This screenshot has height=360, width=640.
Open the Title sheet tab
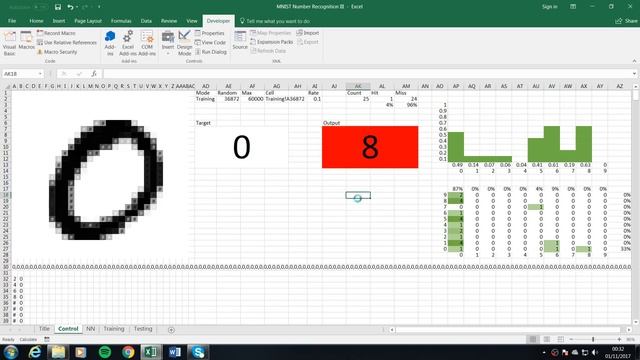coord(44,329)
